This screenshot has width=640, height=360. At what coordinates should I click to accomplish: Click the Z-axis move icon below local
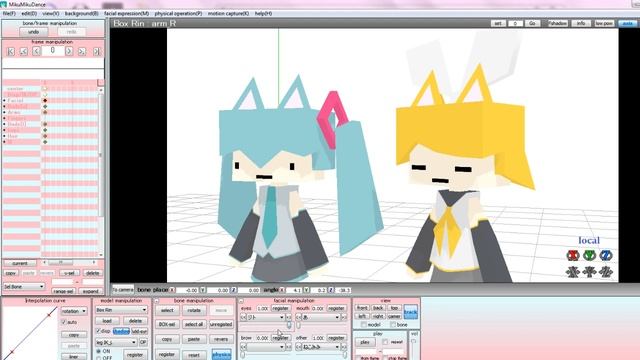pos(605,271)
